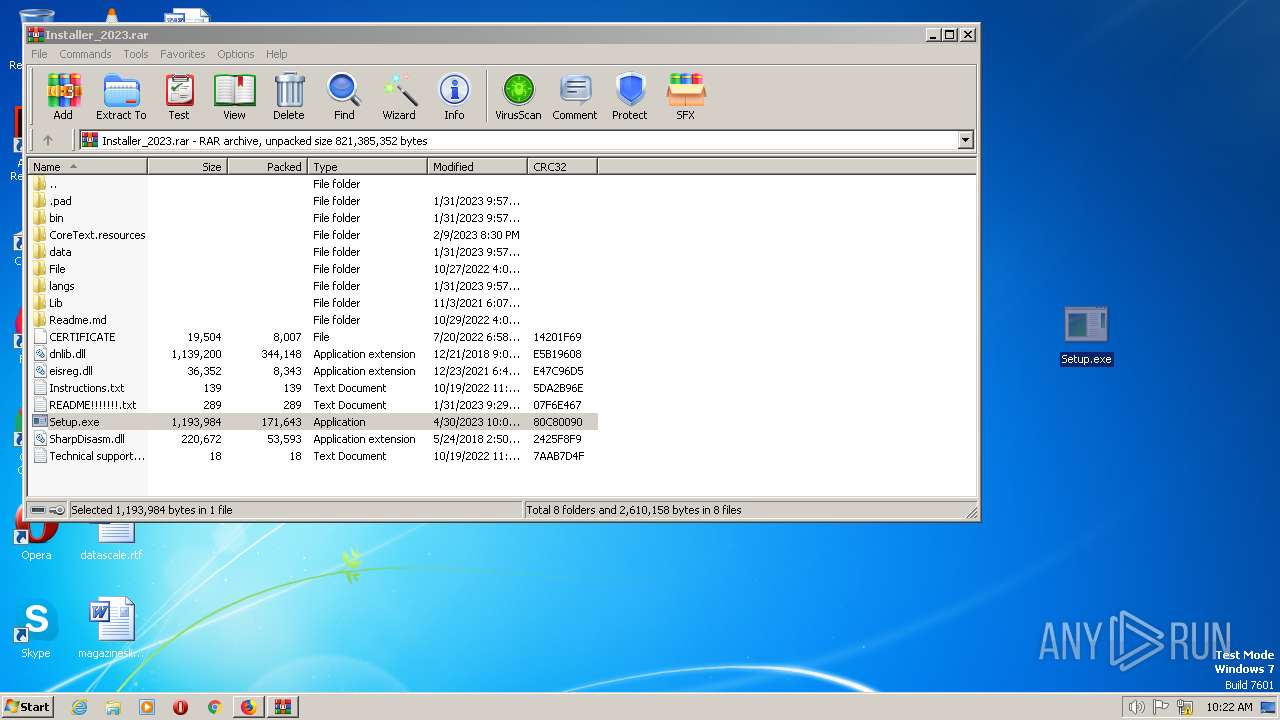The image size is (1280, 720).
Task: Select the File folder entry
Action: pyautogui.click(x=313, y=269)
